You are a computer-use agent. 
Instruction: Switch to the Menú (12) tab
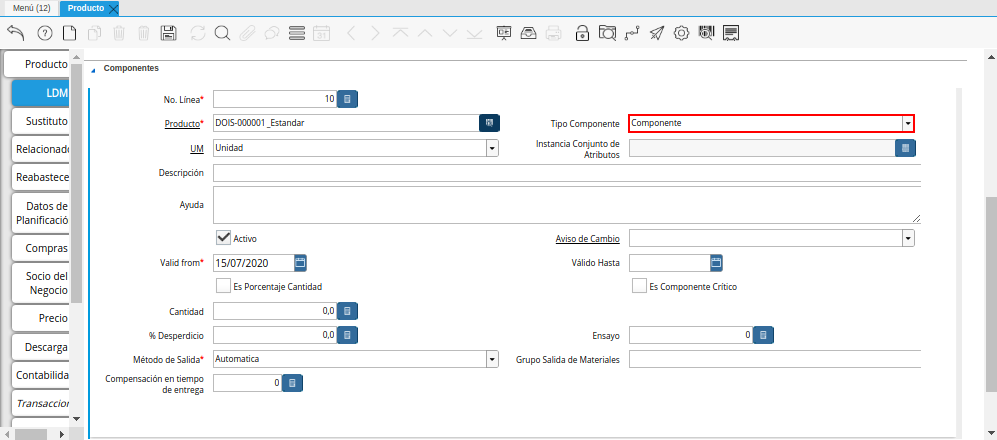pos(31,8)
